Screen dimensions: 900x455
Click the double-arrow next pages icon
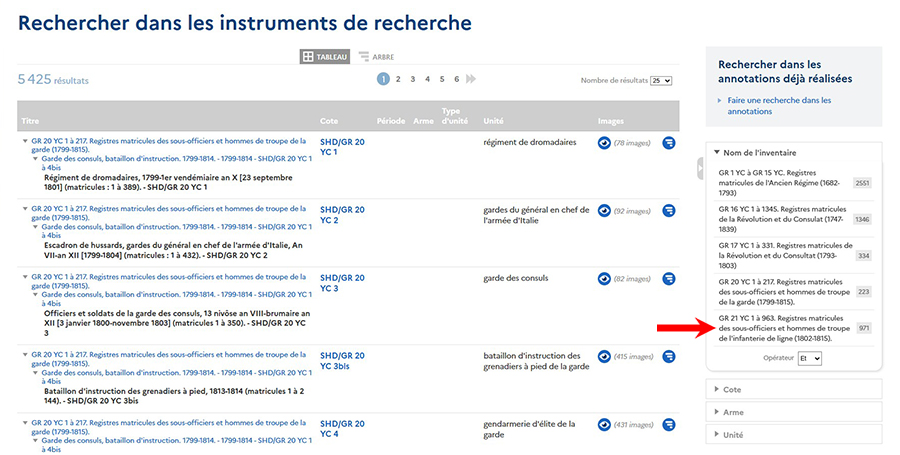click(x=471, y=79)
